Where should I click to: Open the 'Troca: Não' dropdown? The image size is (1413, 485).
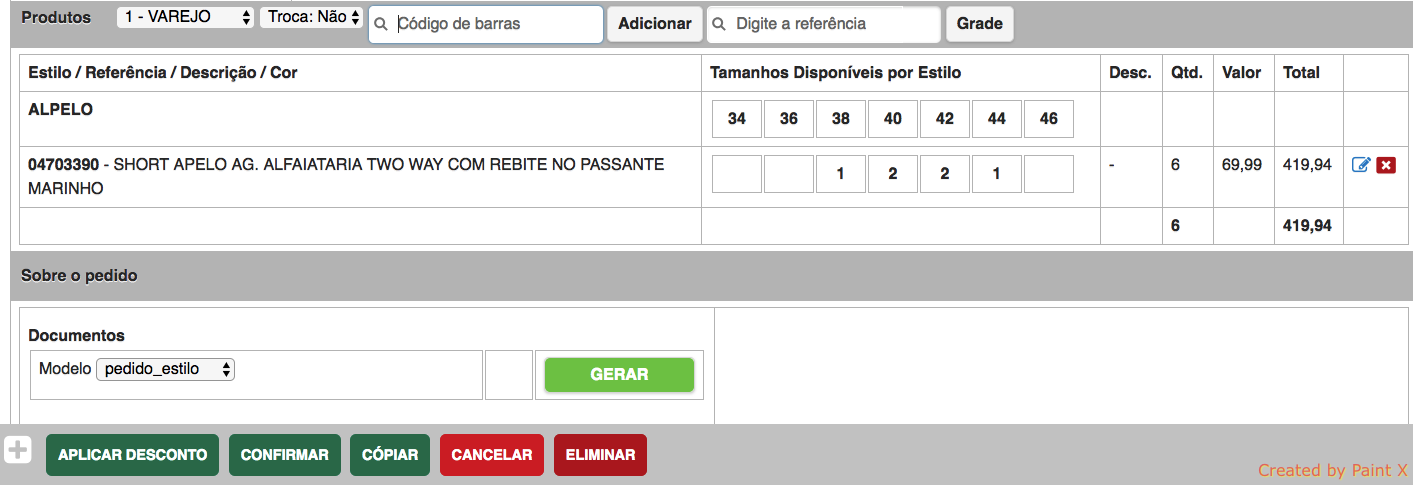[x=311, y=17]
